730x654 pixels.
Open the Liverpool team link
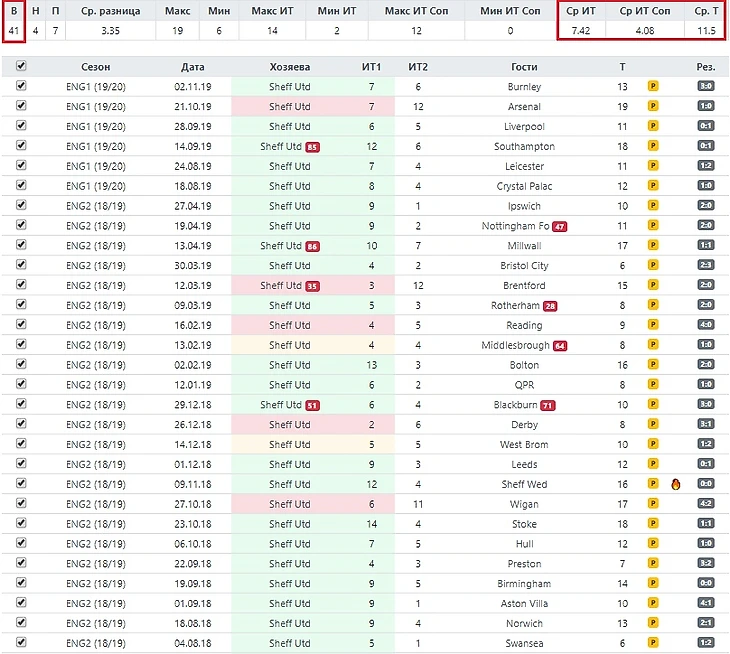[524, 127]
